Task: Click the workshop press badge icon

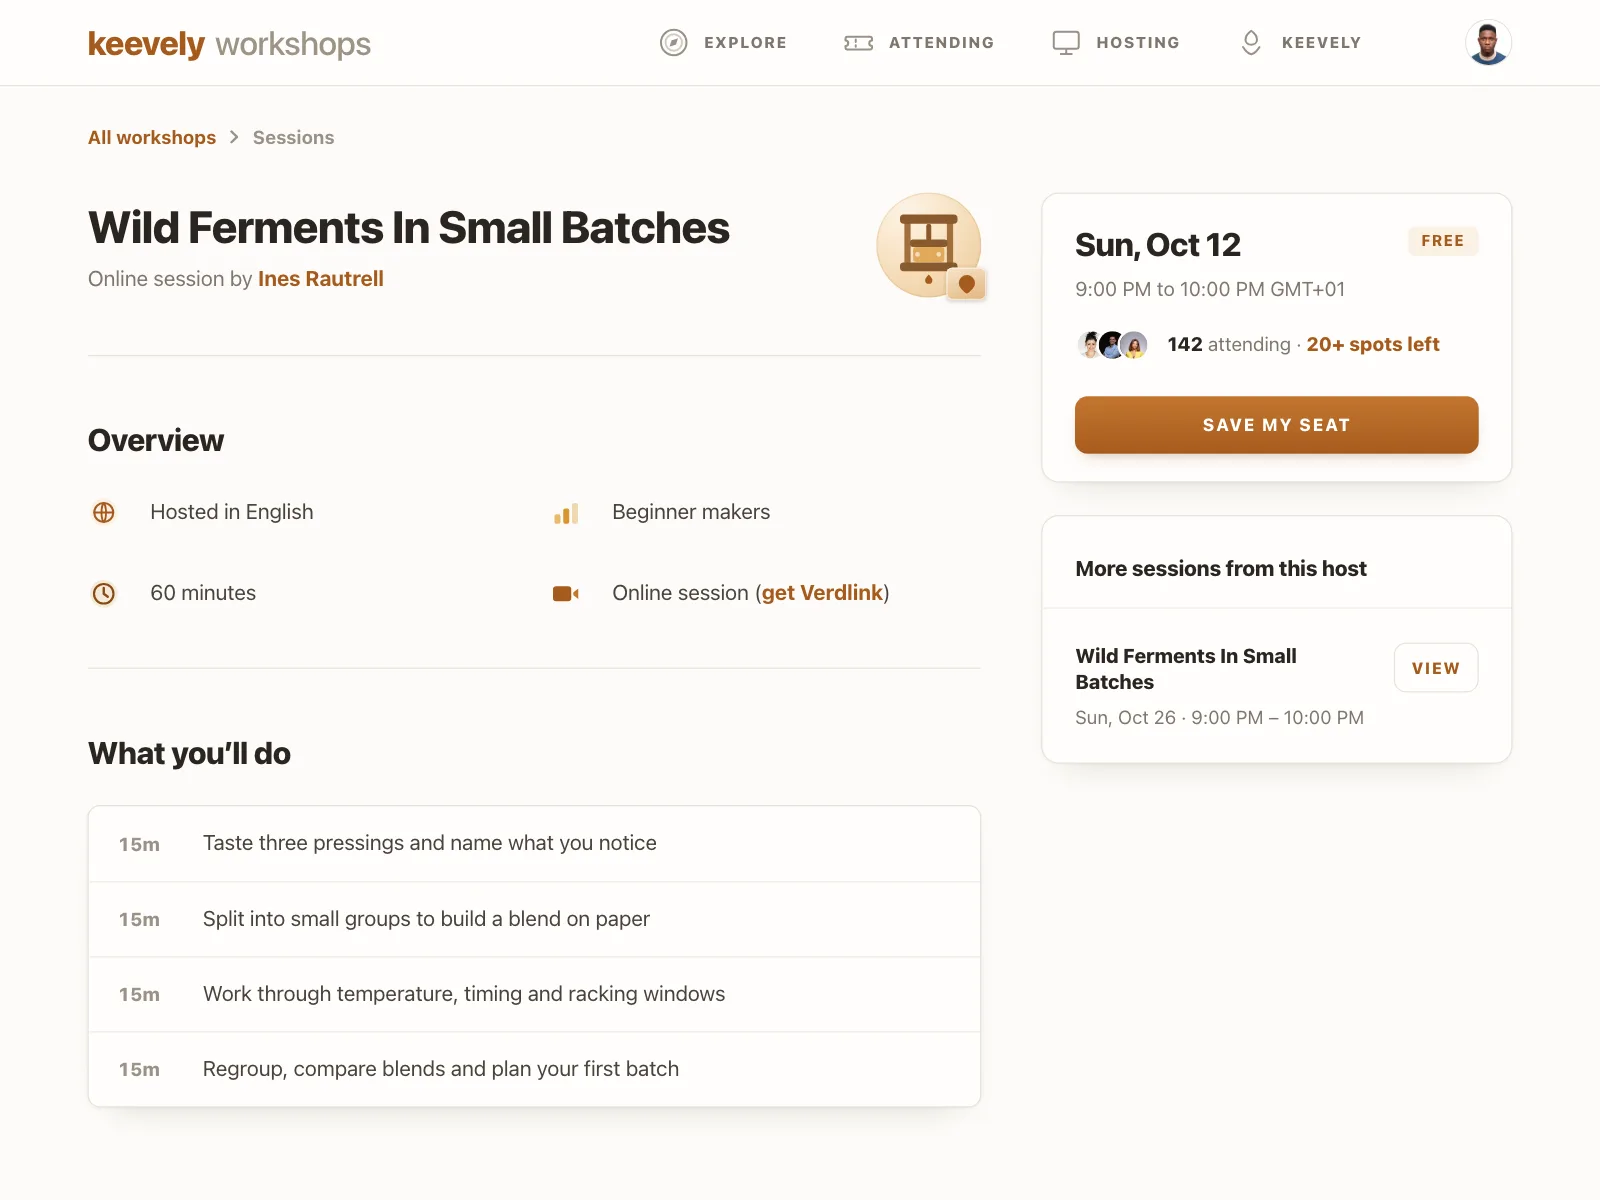Action: [x=929, y=245]
